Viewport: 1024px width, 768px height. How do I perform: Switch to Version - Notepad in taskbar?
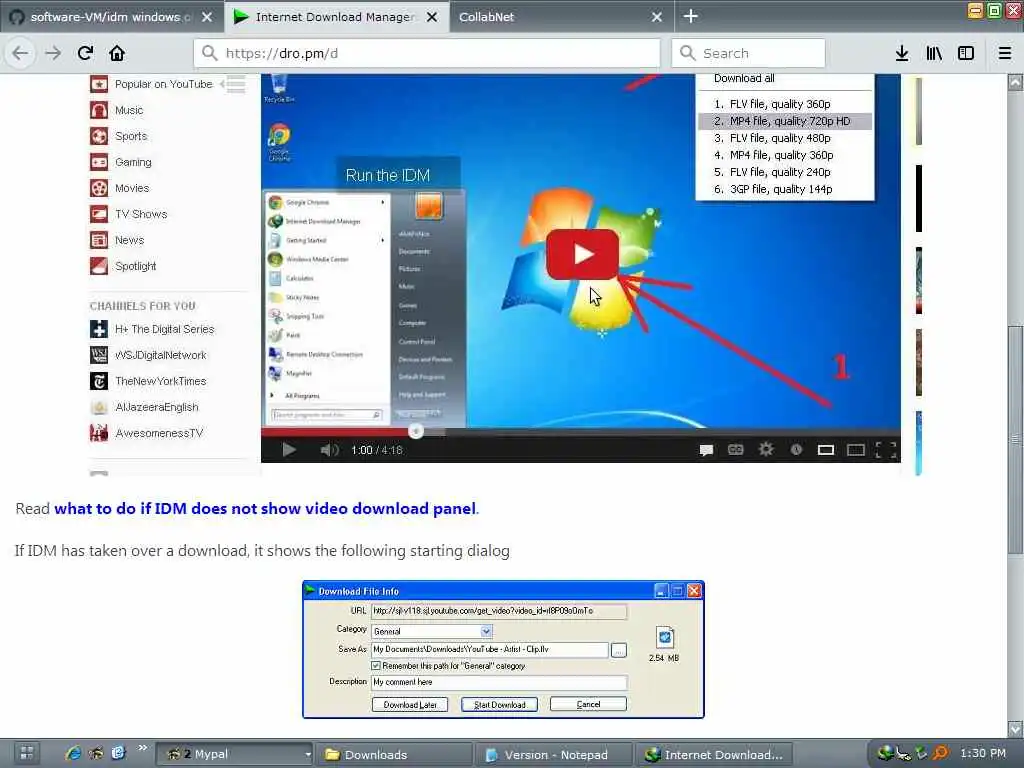click(x=554, y=754)
